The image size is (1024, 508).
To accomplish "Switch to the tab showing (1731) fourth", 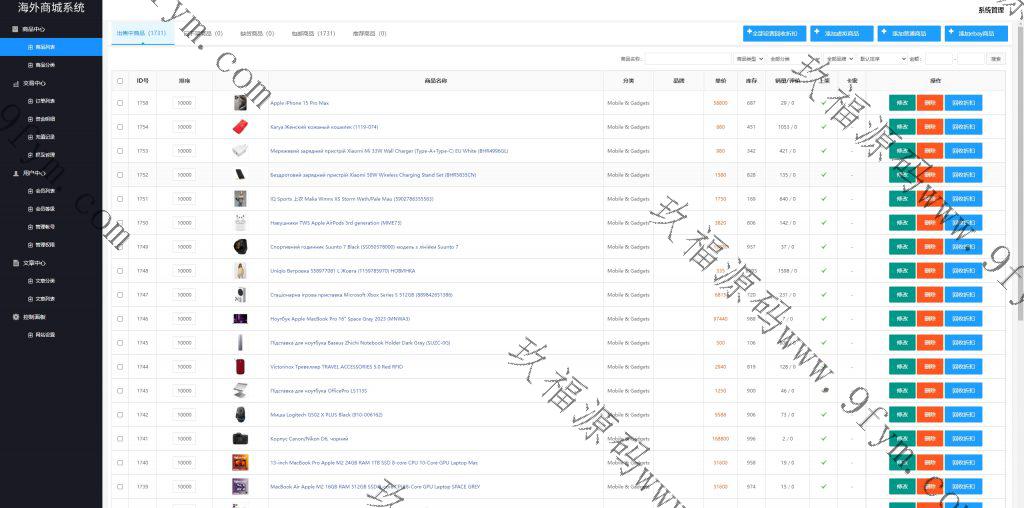I will tap(313, 34).
